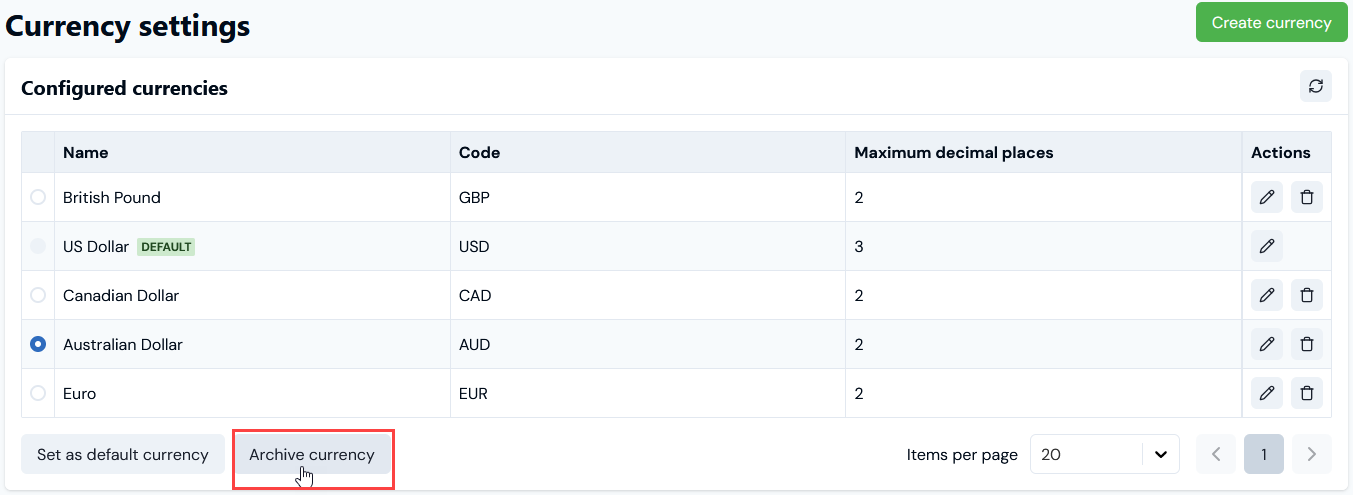Delete the Australian Dollar row
1353x495 pixels.
click(x=1306, y=345)
